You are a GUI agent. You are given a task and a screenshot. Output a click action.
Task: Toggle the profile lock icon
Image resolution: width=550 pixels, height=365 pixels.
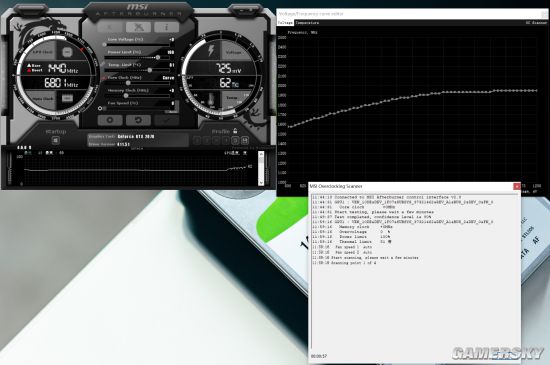pyautogui.click(x=235, y=131)
